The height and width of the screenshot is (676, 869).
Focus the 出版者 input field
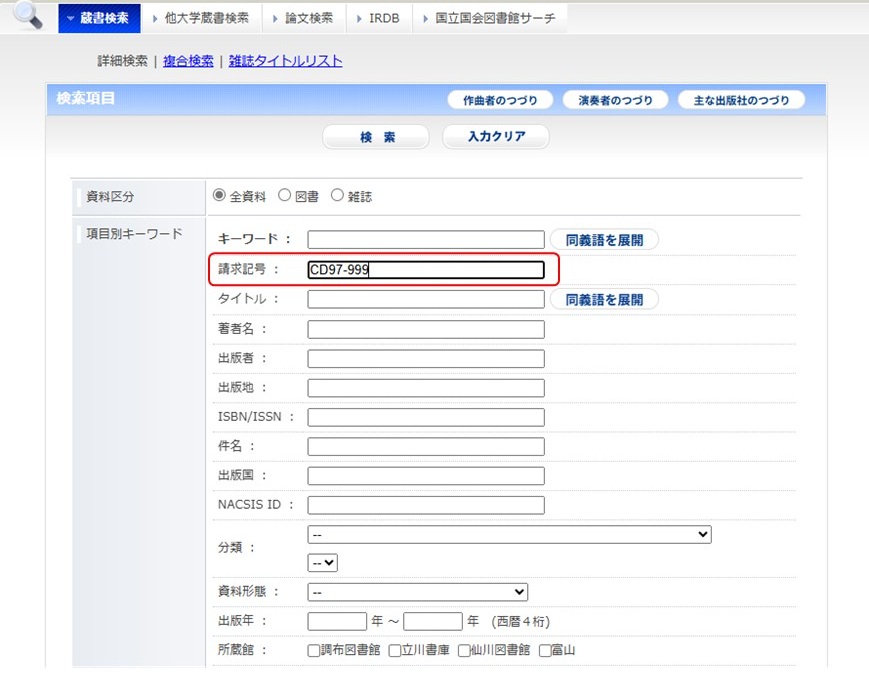426,359
